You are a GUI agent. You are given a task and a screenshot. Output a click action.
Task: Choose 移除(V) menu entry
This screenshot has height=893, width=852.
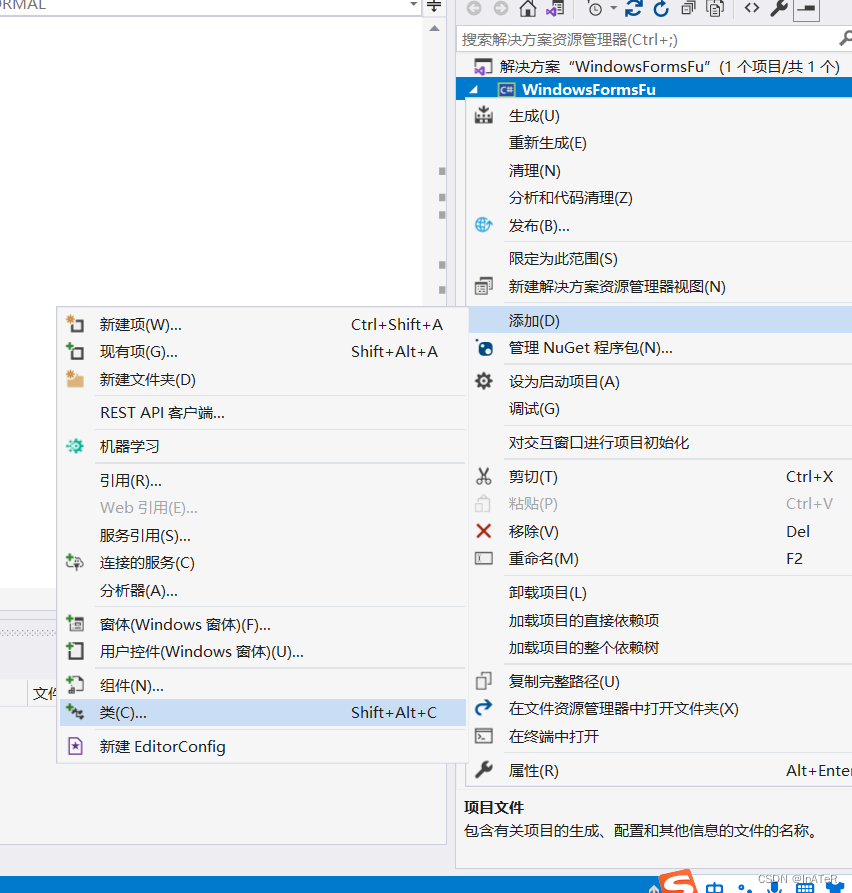[x=660, y=531]
